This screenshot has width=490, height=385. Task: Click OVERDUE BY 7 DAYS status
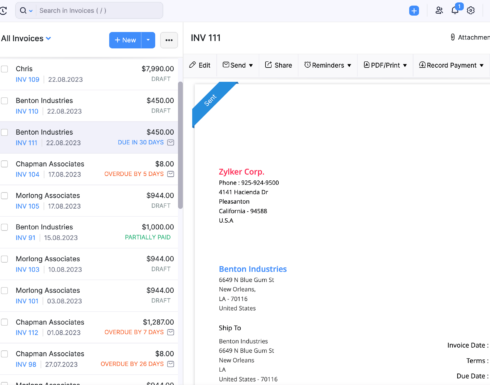click(x=134, y=332)
